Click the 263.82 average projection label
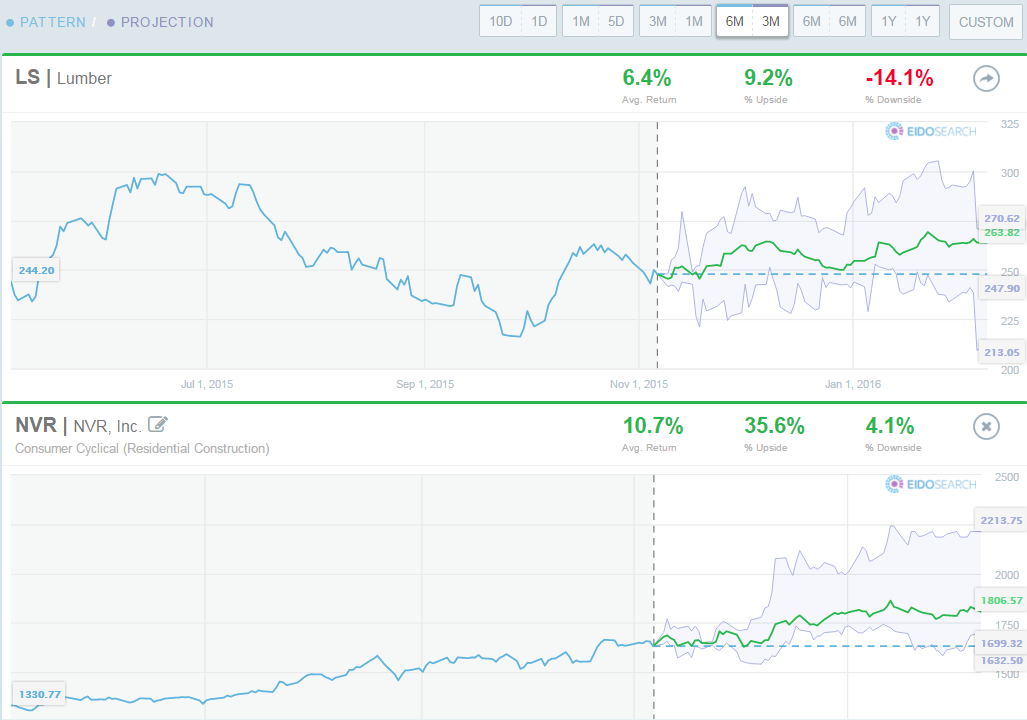The width and height of the screenshot is (1027, 720). pyautogui.click(x=1001, y=233)
